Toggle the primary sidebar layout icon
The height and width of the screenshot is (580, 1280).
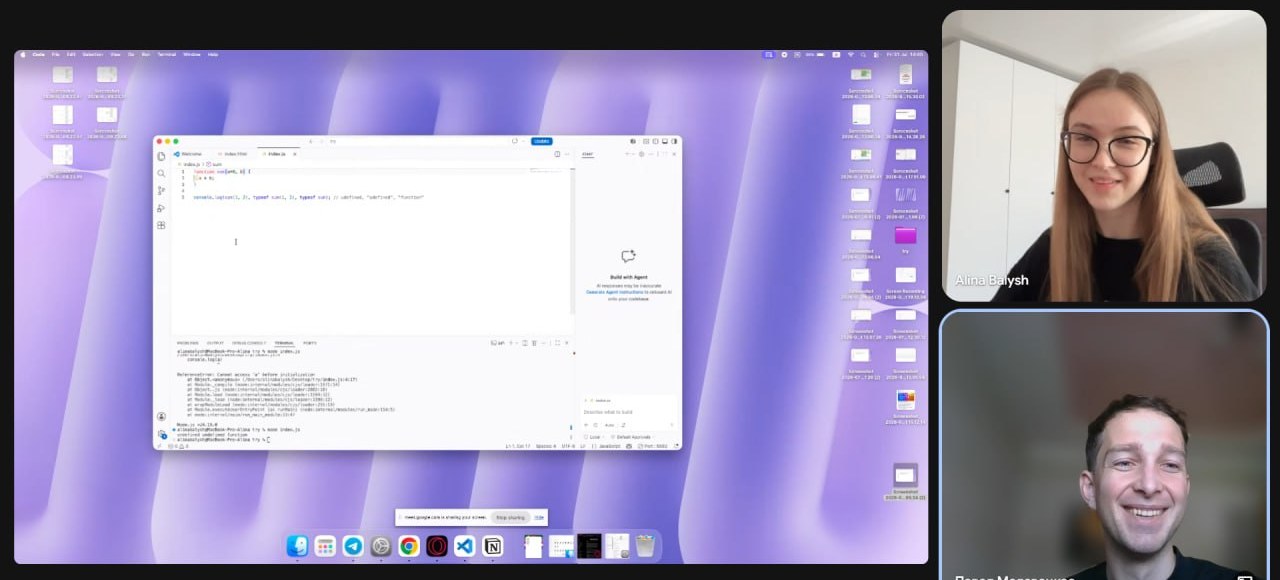655,141
